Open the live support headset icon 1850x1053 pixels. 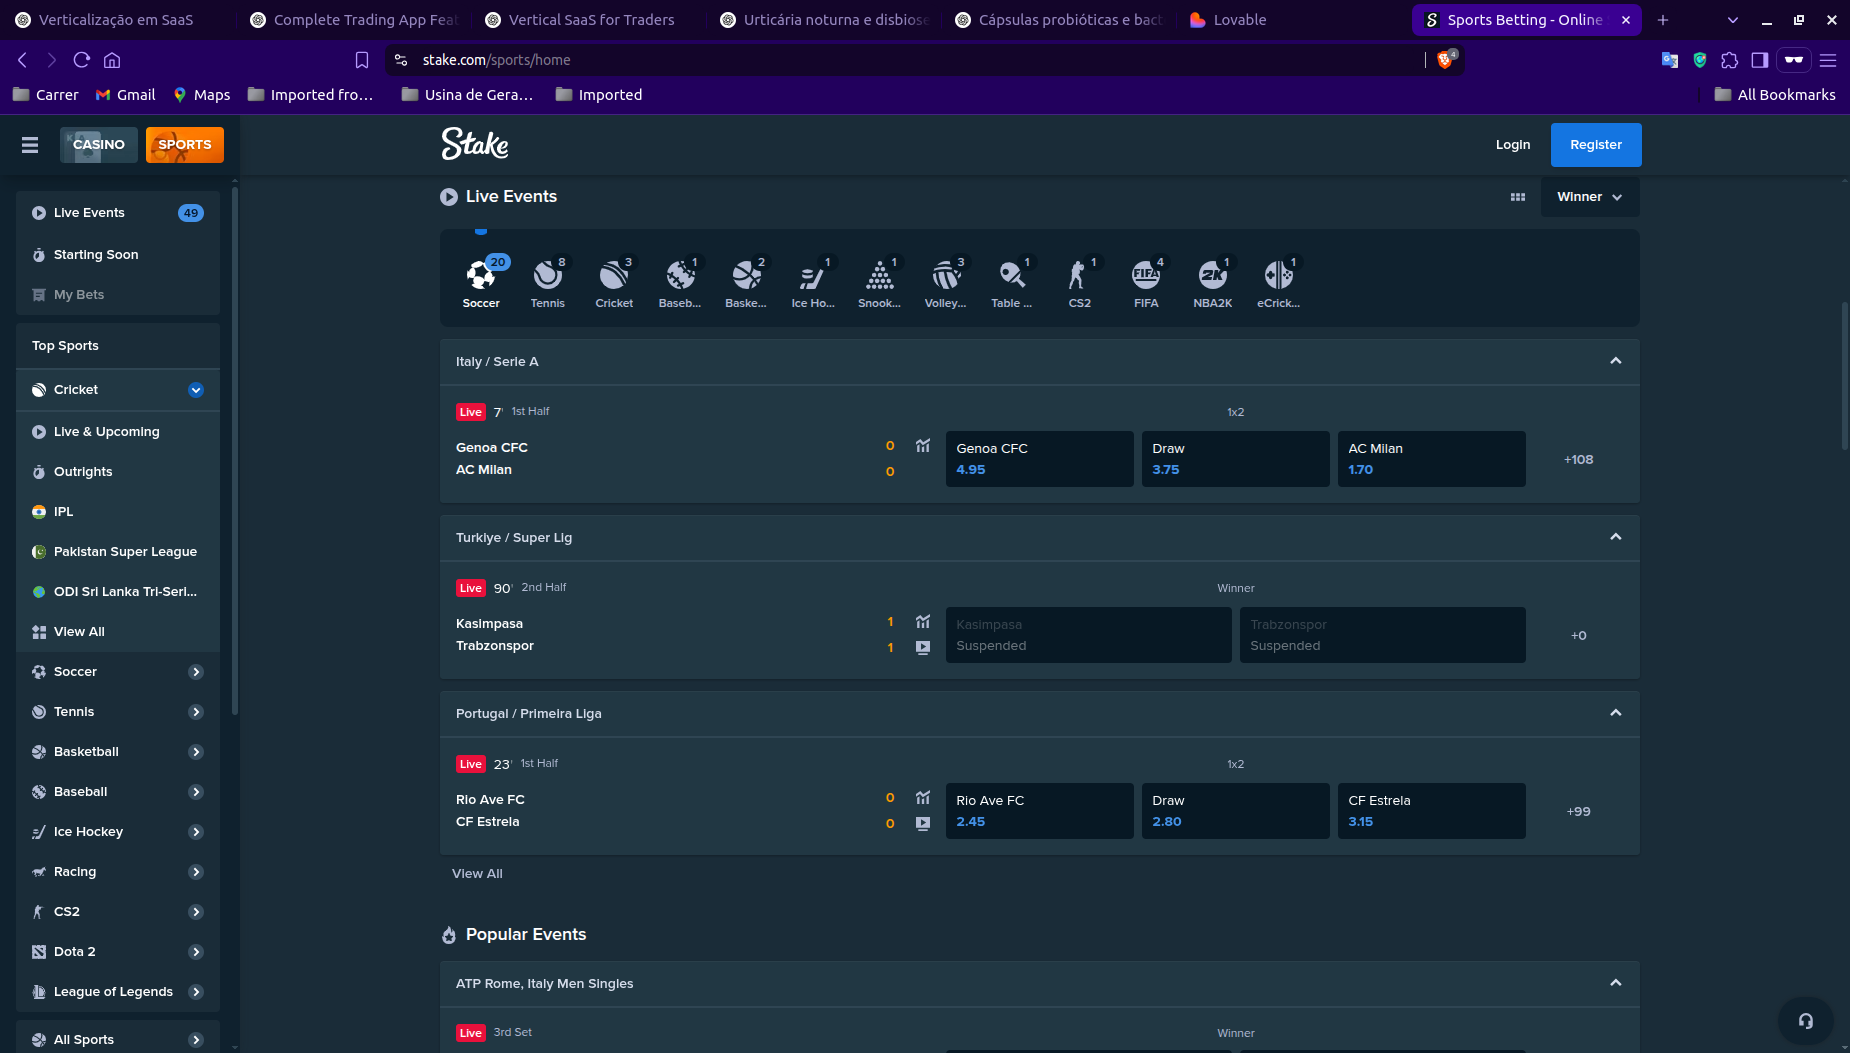point(1805,1020)
